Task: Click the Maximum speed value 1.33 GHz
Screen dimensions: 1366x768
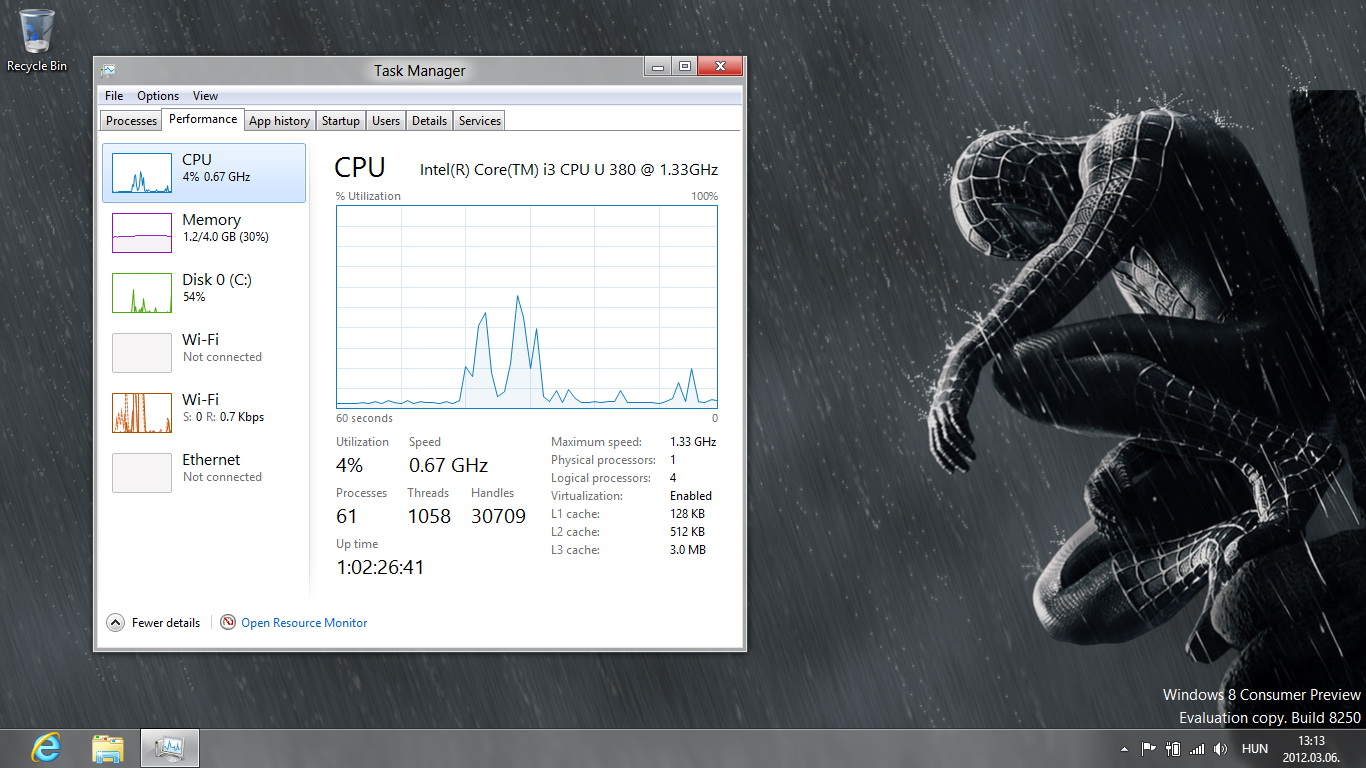Action: (693, 442)
